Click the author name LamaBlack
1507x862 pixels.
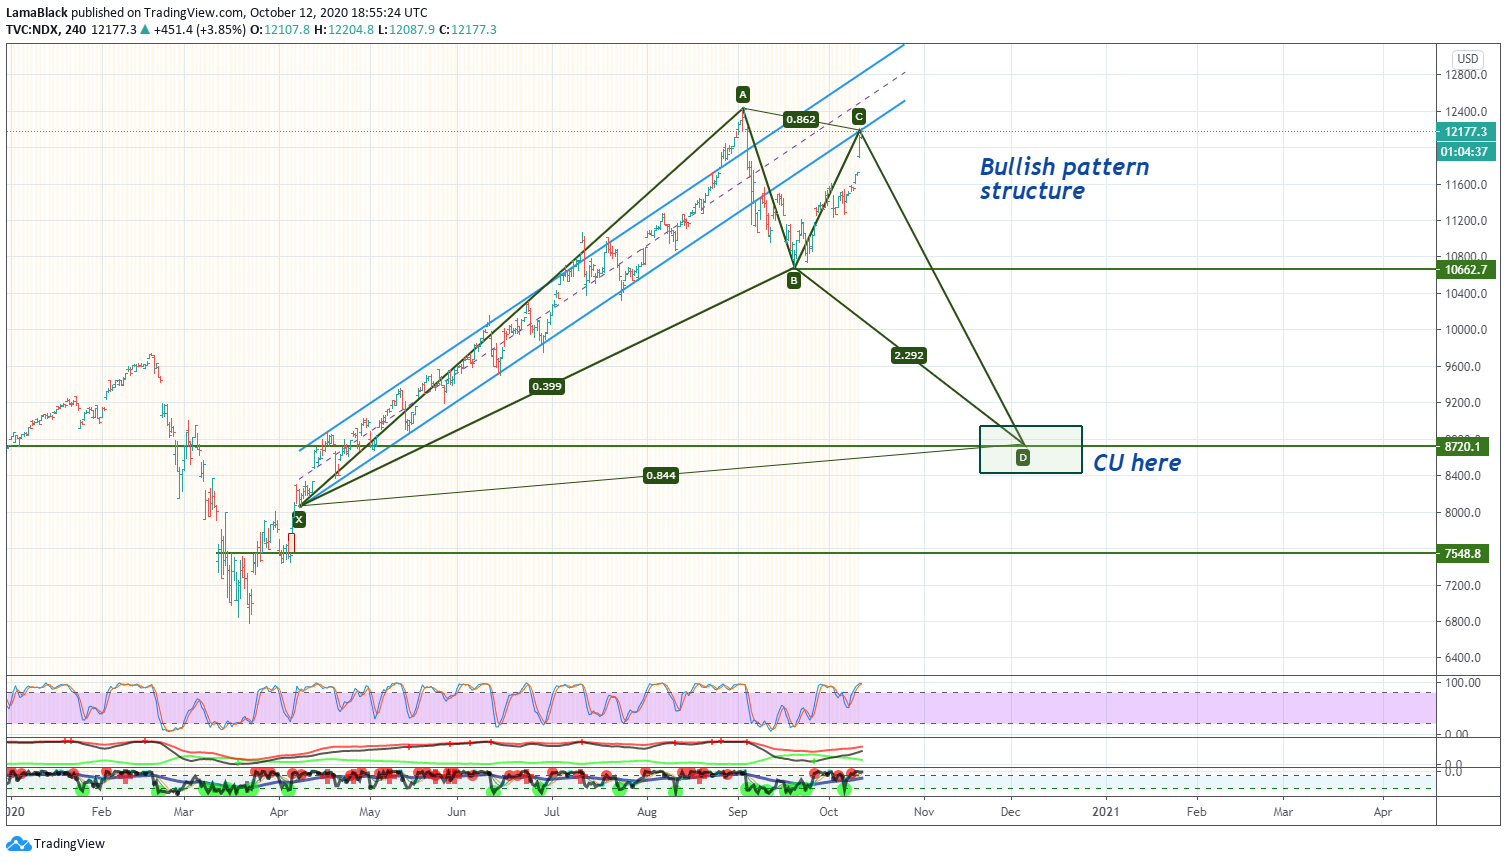pyautogui.click(x=37, y=13)
